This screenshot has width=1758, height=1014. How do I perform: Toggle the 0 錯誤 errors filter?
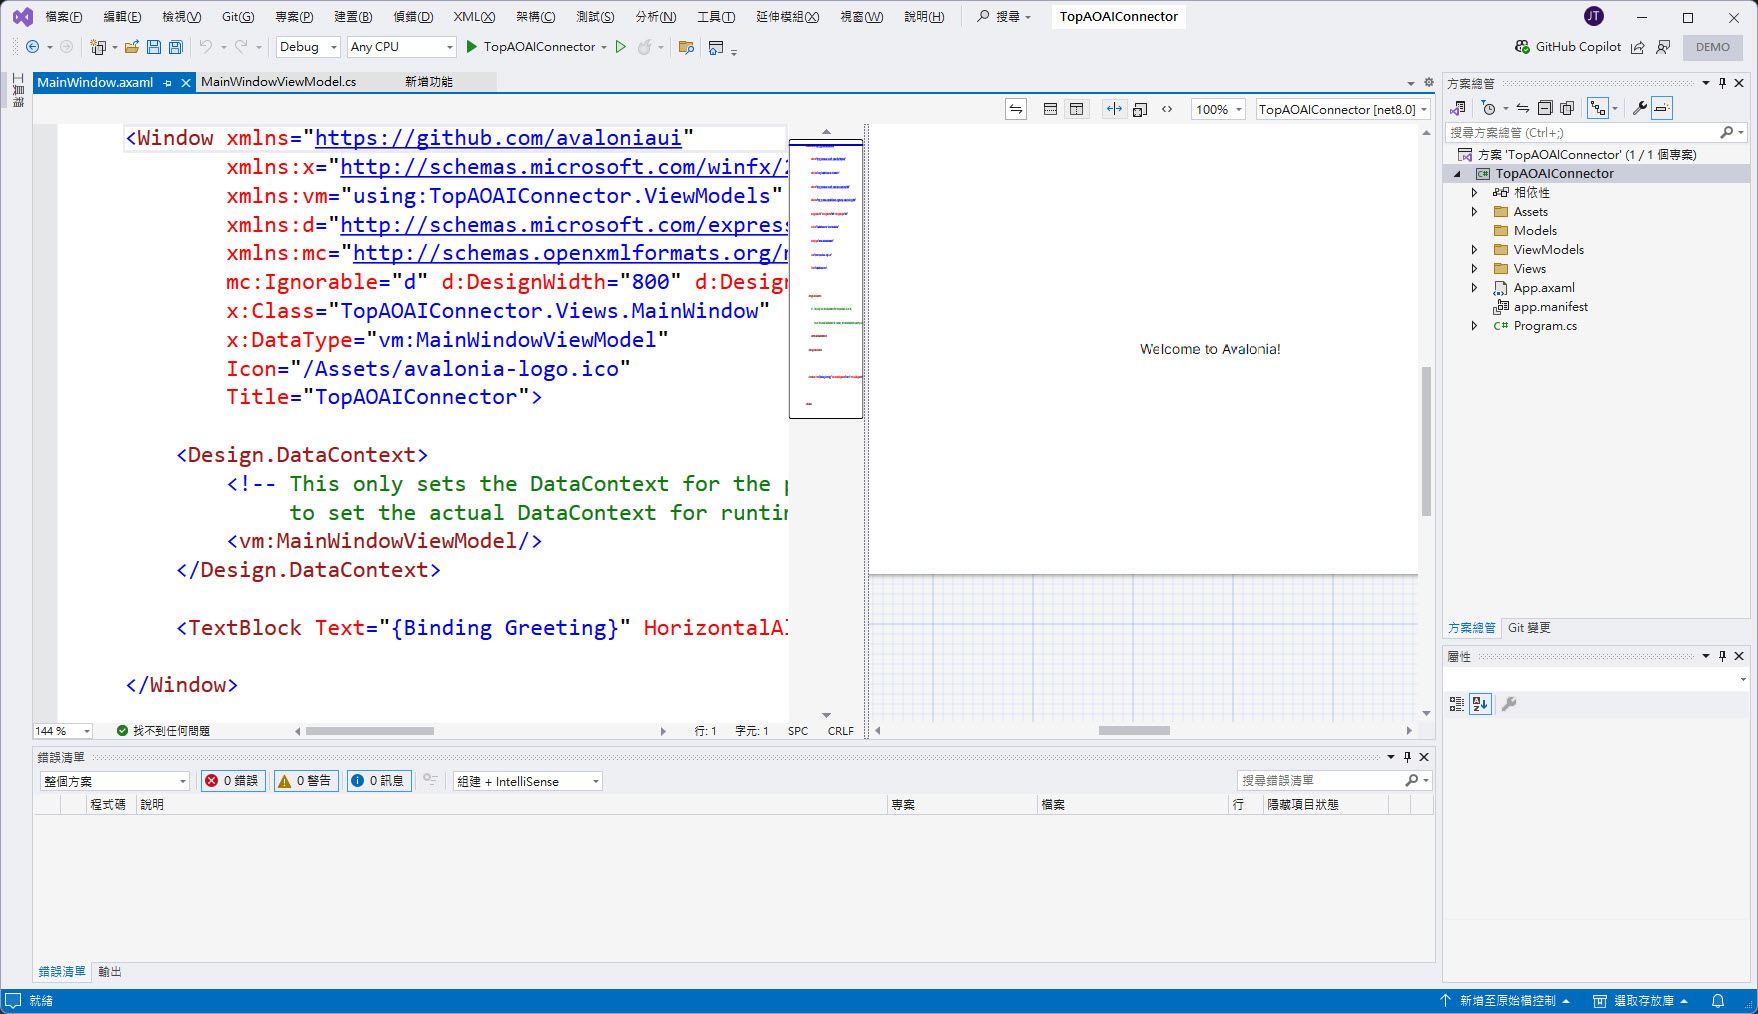coord(233,781)
